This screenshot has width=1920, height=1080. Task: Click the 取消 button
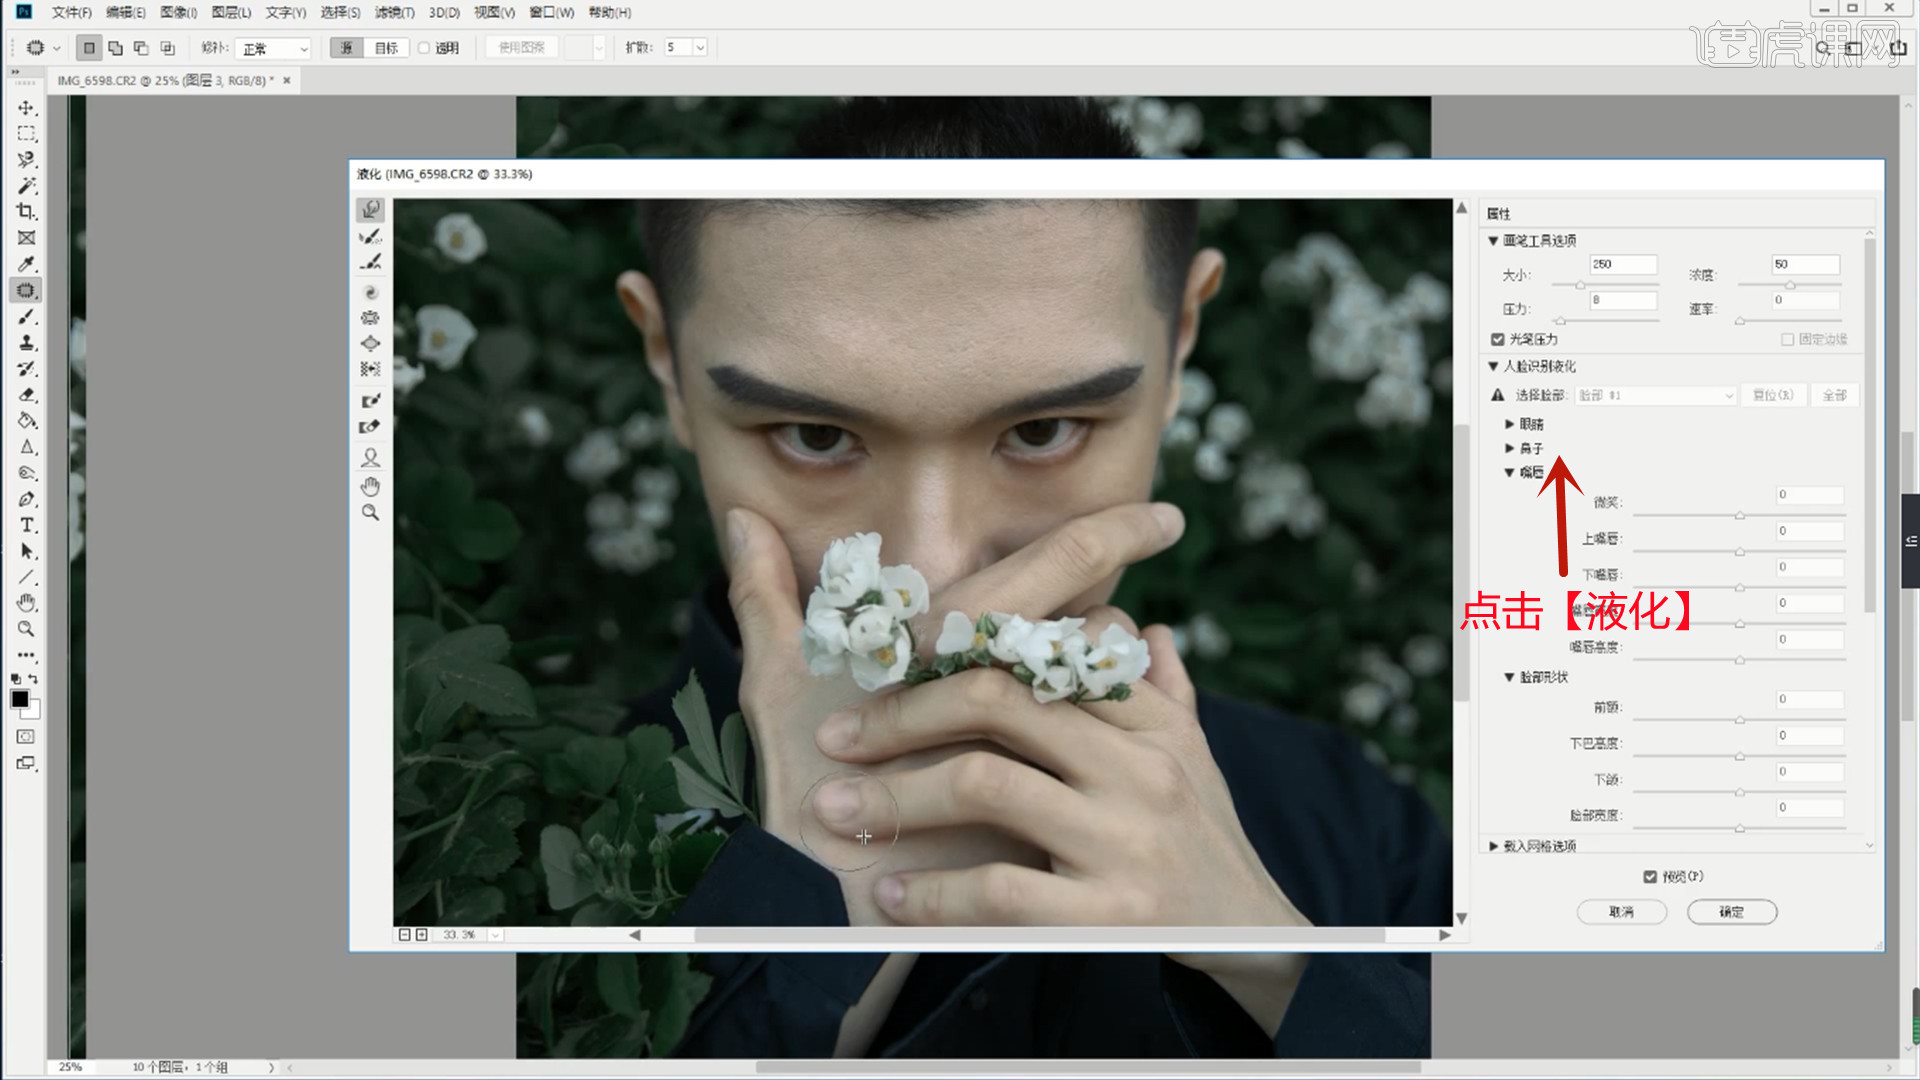tap(1621, 912)
